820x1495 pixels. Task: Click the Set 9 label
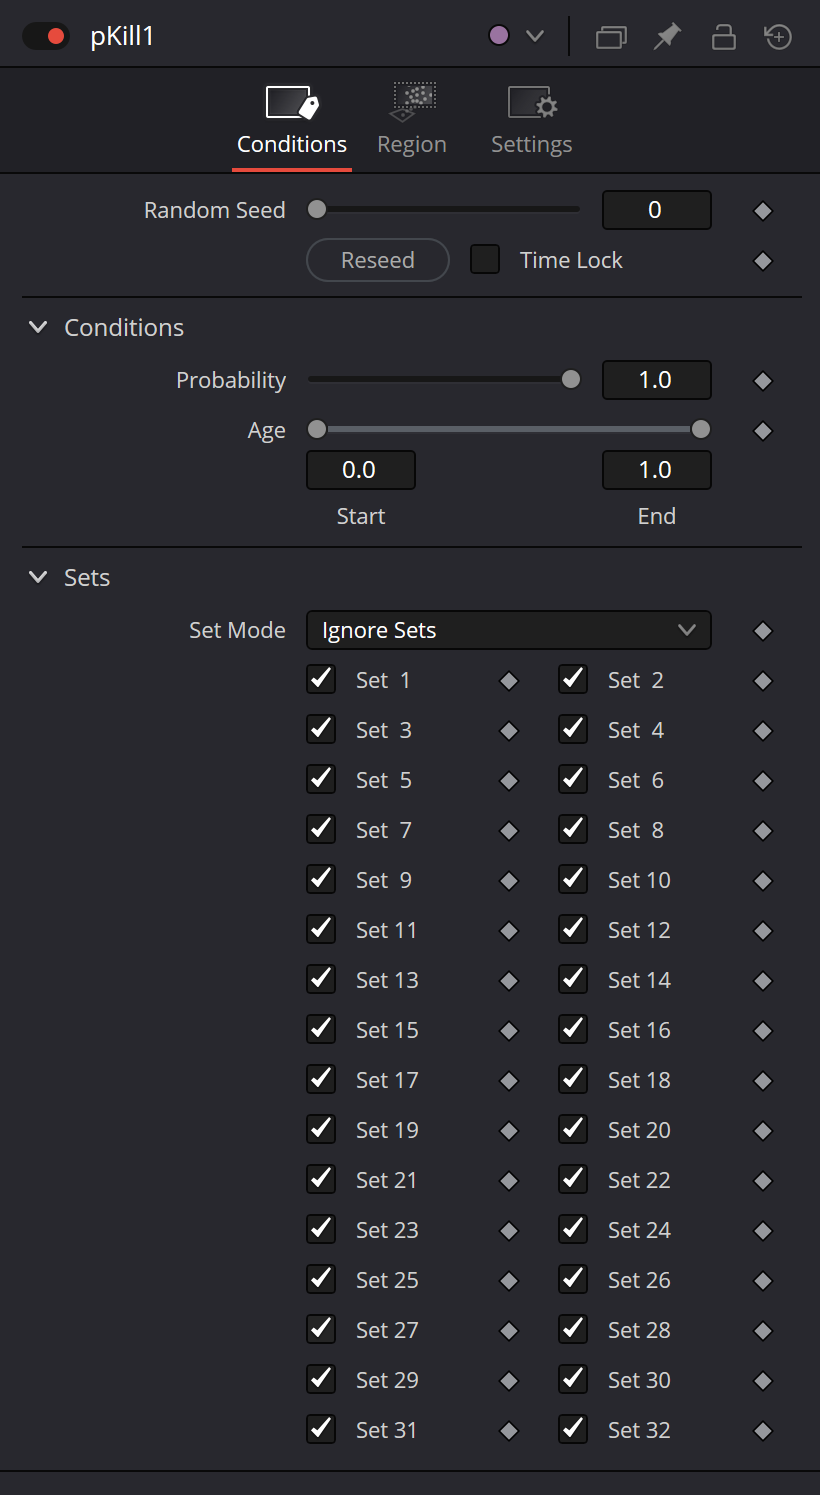384,880
